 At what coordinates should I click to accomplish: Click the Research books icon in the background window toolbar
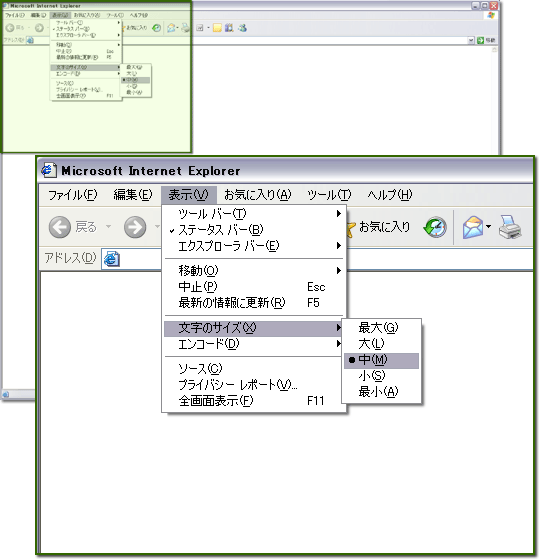click(229, 28)
